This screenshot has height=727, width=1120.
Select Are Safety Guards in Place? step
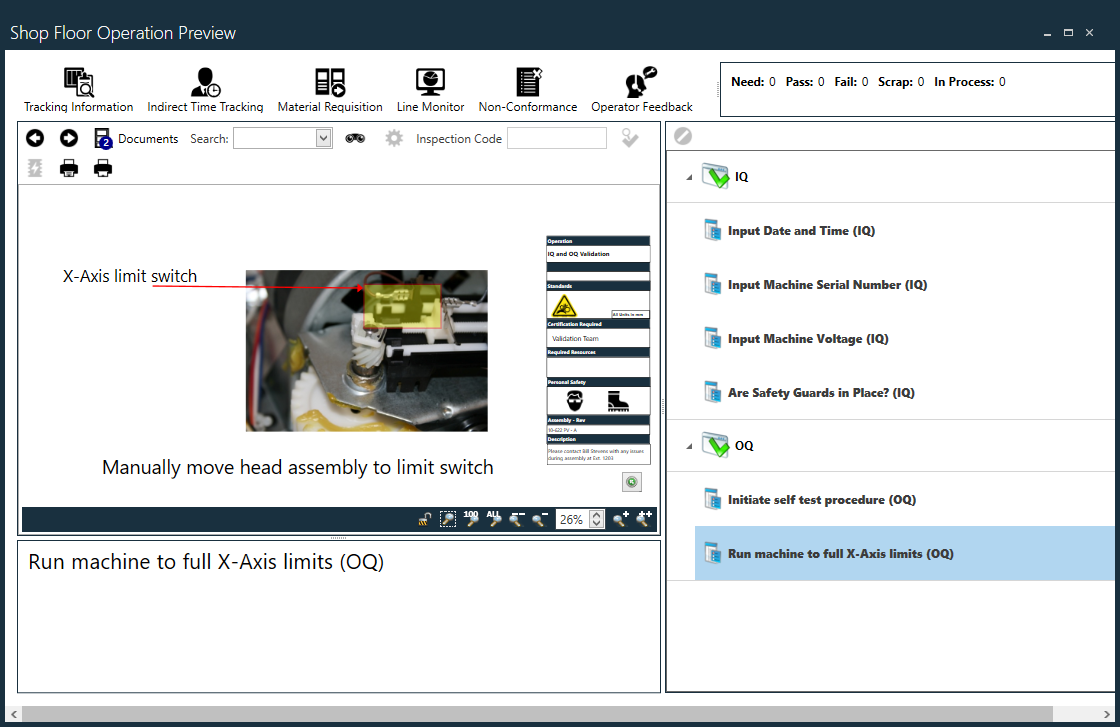tap(820, 393)
